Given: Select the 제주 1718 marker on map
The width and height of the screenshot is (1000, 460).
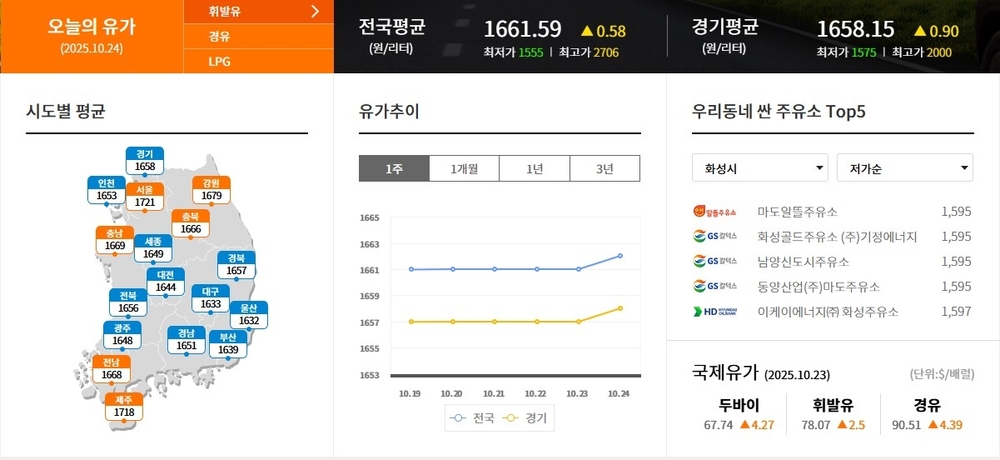Looking at the screenshot, I should point(124,406).
